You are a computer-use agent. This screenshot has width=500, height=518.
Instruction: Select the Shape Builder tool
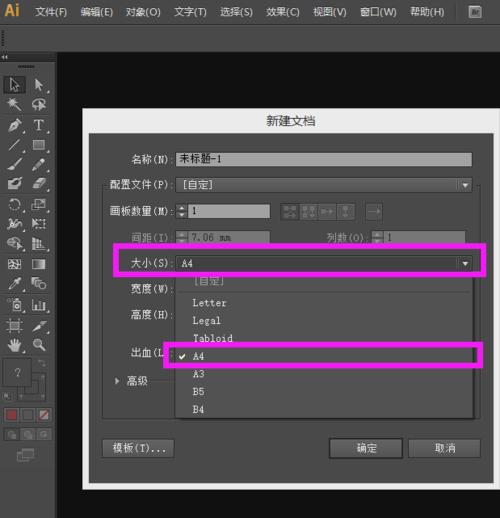tap(14, 244)
